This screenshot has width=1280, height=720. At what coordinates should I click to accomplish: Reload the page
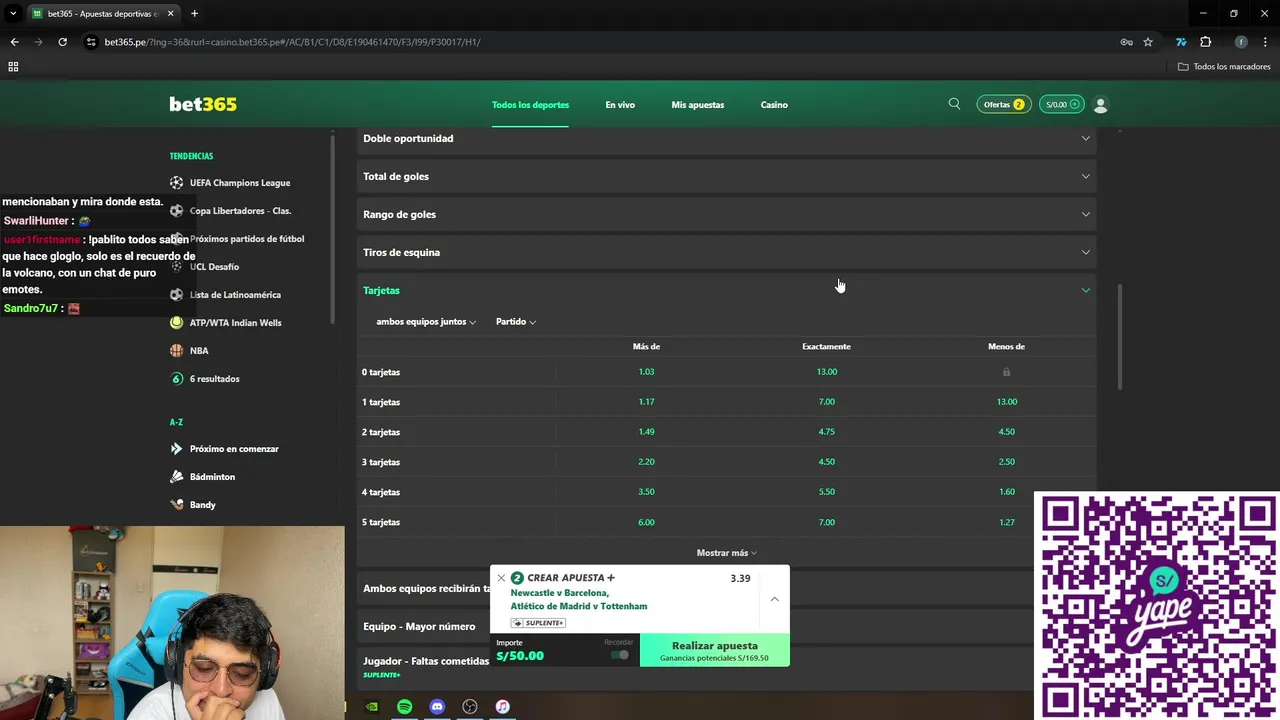click(62, 42)
